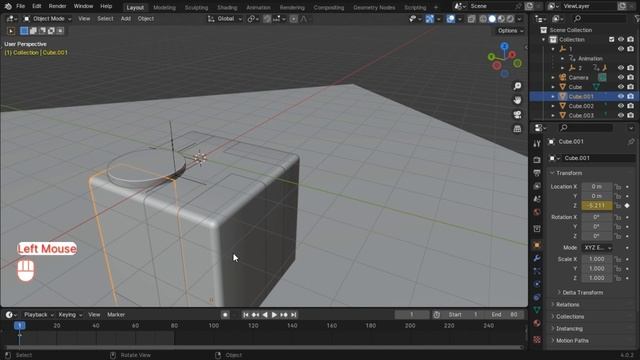The height and width of the screenshot is (360, 640).
Task: Toggle X-ray mode
Action: (471, 19)
